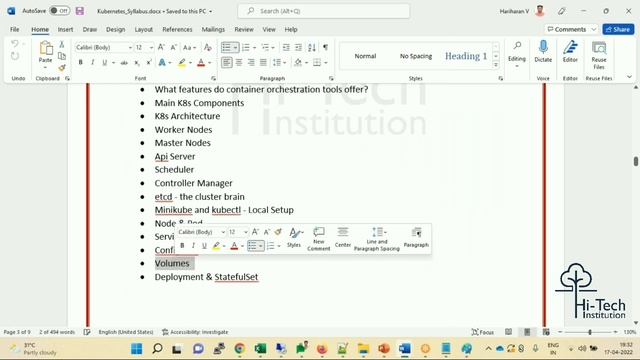This screenshot has width=640, height=360.
Task: Click Center alignment in ribbon Paragraph group
Action: (x=239, y=62)
